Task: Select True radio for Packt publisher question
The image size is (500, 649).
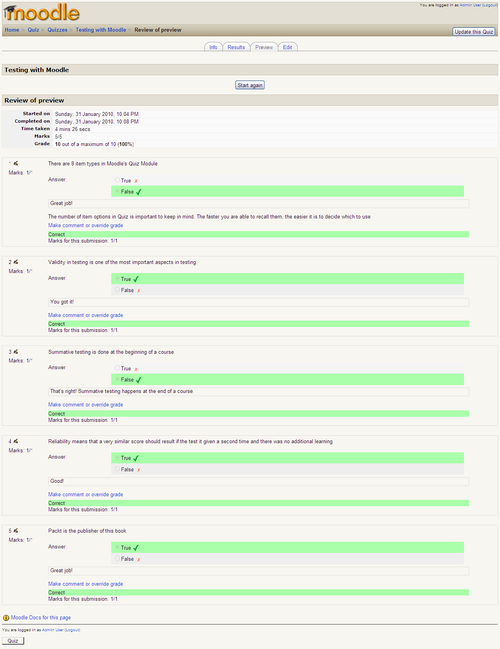Action: point(117,547)
